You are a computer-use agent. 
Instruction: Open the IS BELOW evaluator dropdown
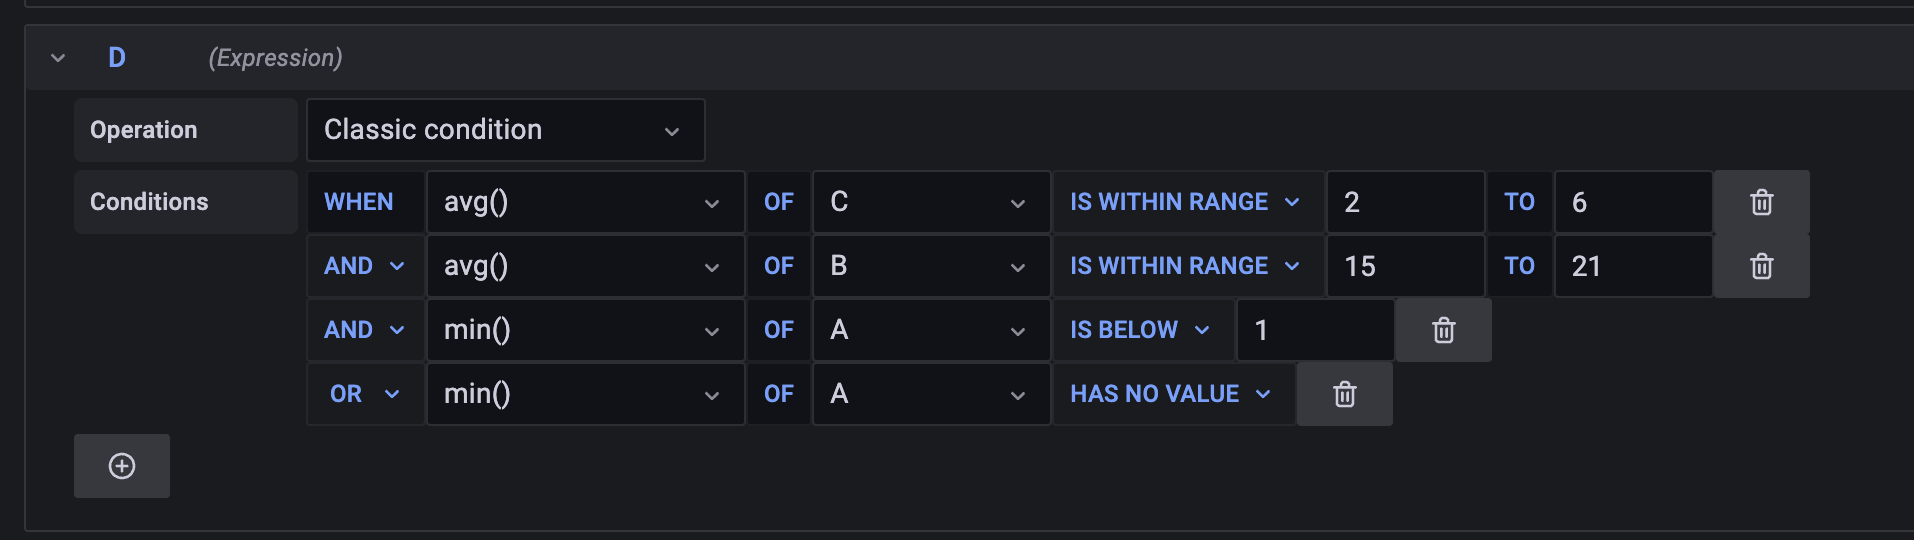pos(1141,330)
